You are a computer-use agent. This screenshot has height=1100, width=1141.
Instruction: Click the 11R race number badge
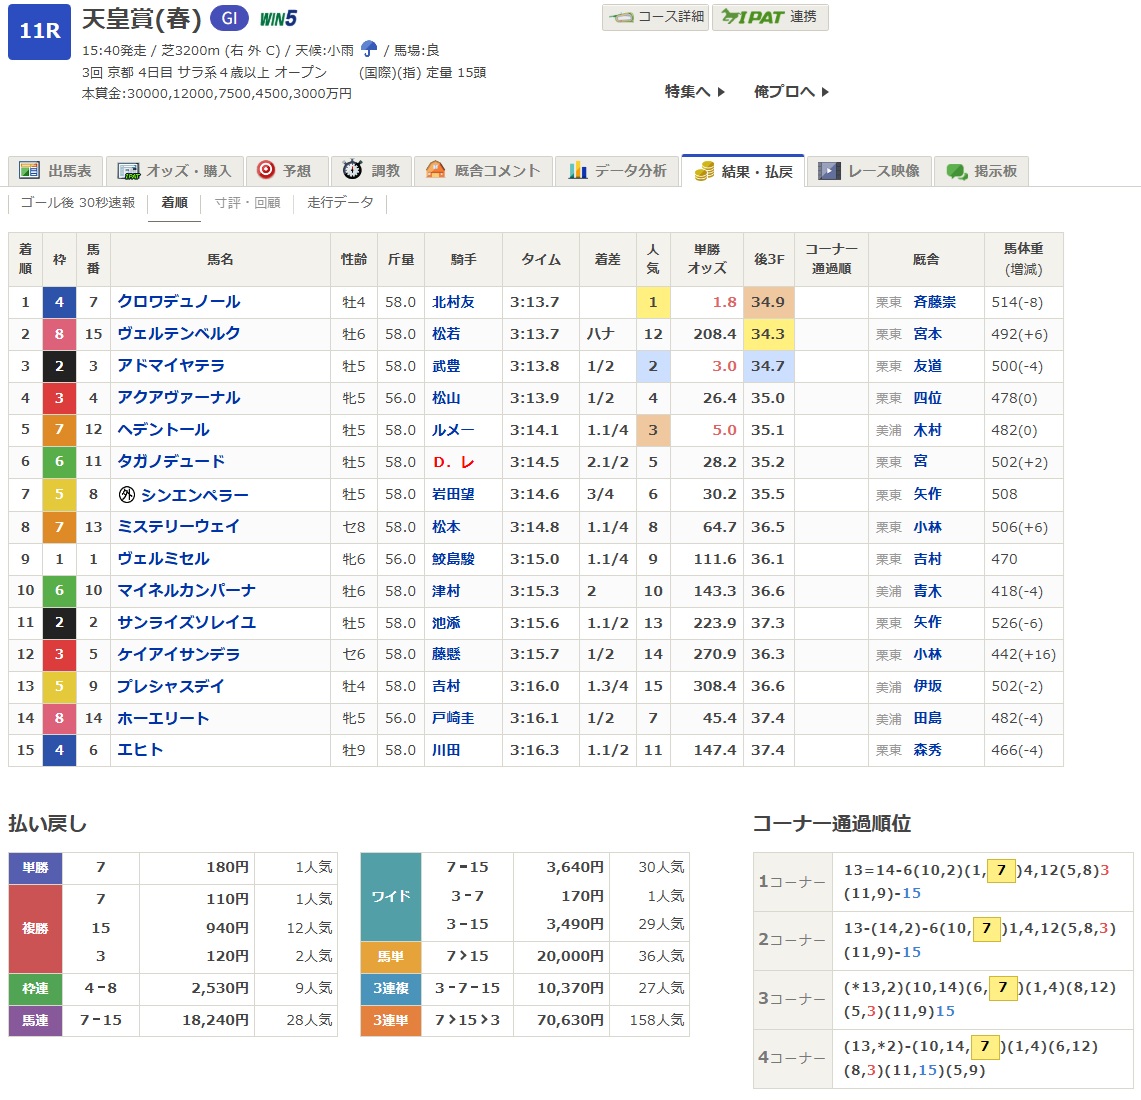39,31
